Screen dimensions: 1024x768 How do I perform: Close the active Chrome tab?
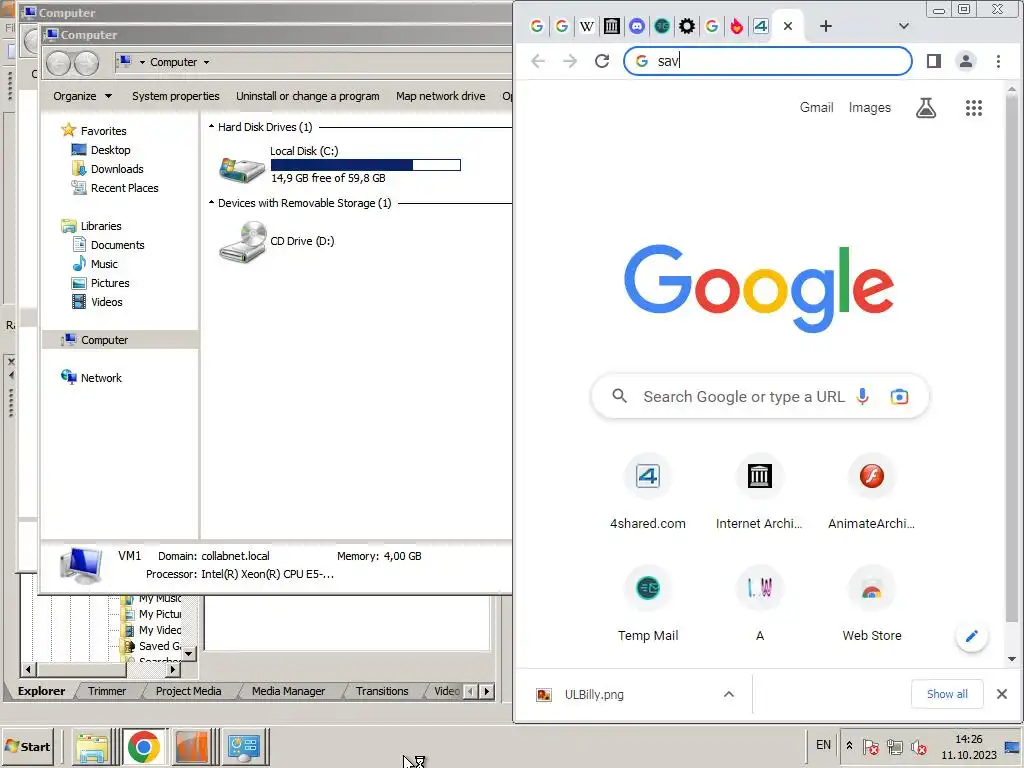(x=788, y=26)
